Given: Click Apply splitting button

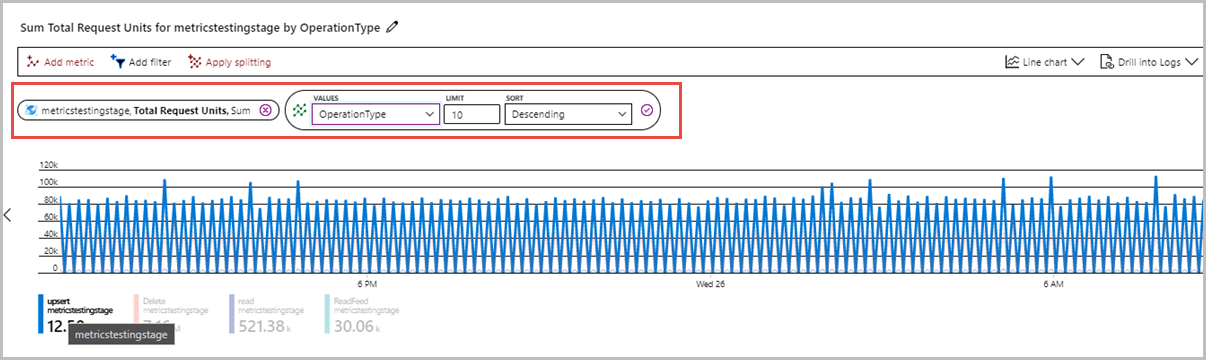Looking at the screenshot, I should coord(229,62).
